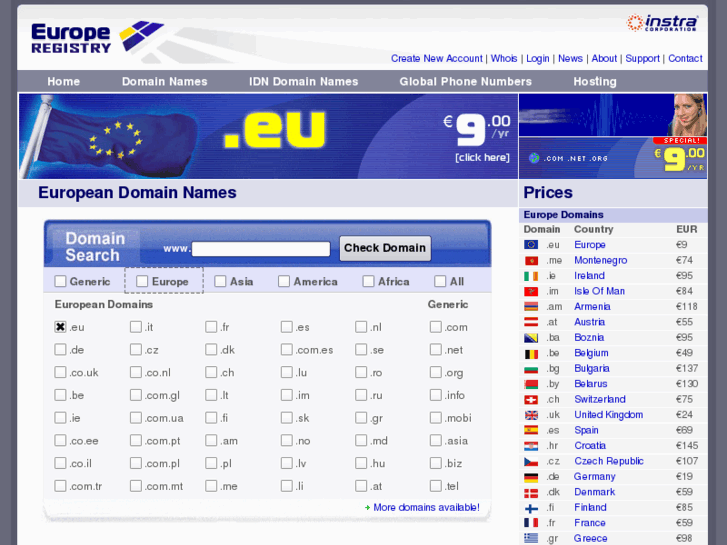Open the Global Phone Numbers menu

466,82
